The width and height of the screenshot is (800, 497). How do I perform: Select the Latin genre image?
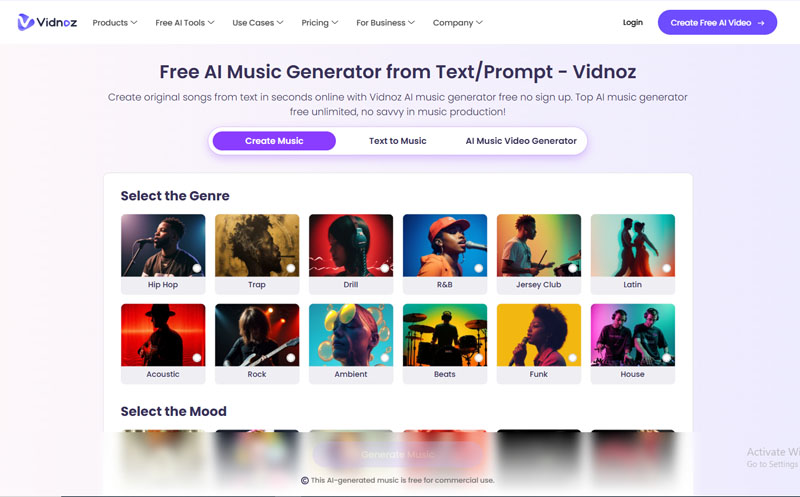point(633,245)
